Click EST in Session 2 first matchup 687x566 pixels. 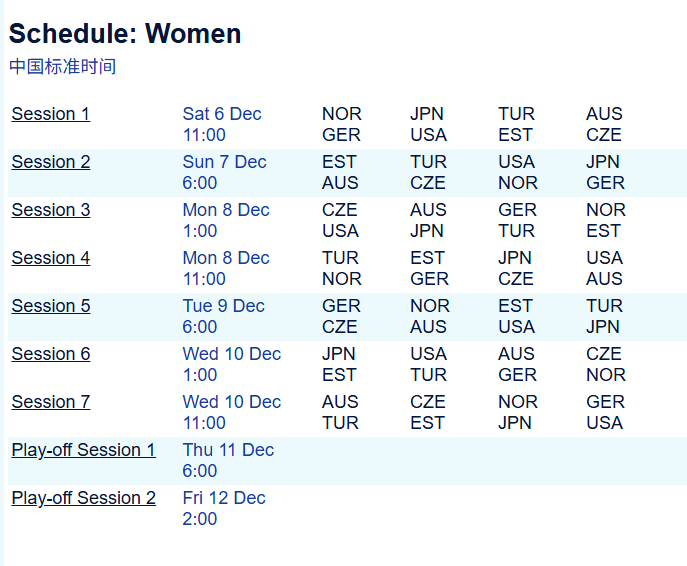click(339, 162)
